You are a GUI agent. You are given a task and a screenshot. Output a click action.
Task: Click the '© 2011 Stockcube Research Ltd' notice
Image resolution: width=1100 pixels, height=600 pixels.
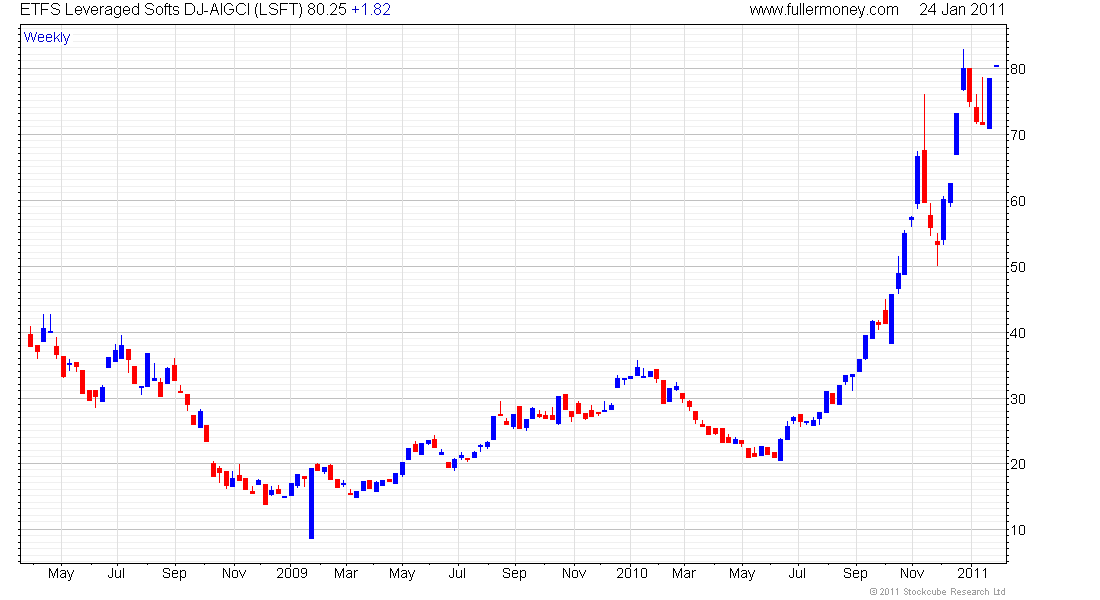point(937,592)
